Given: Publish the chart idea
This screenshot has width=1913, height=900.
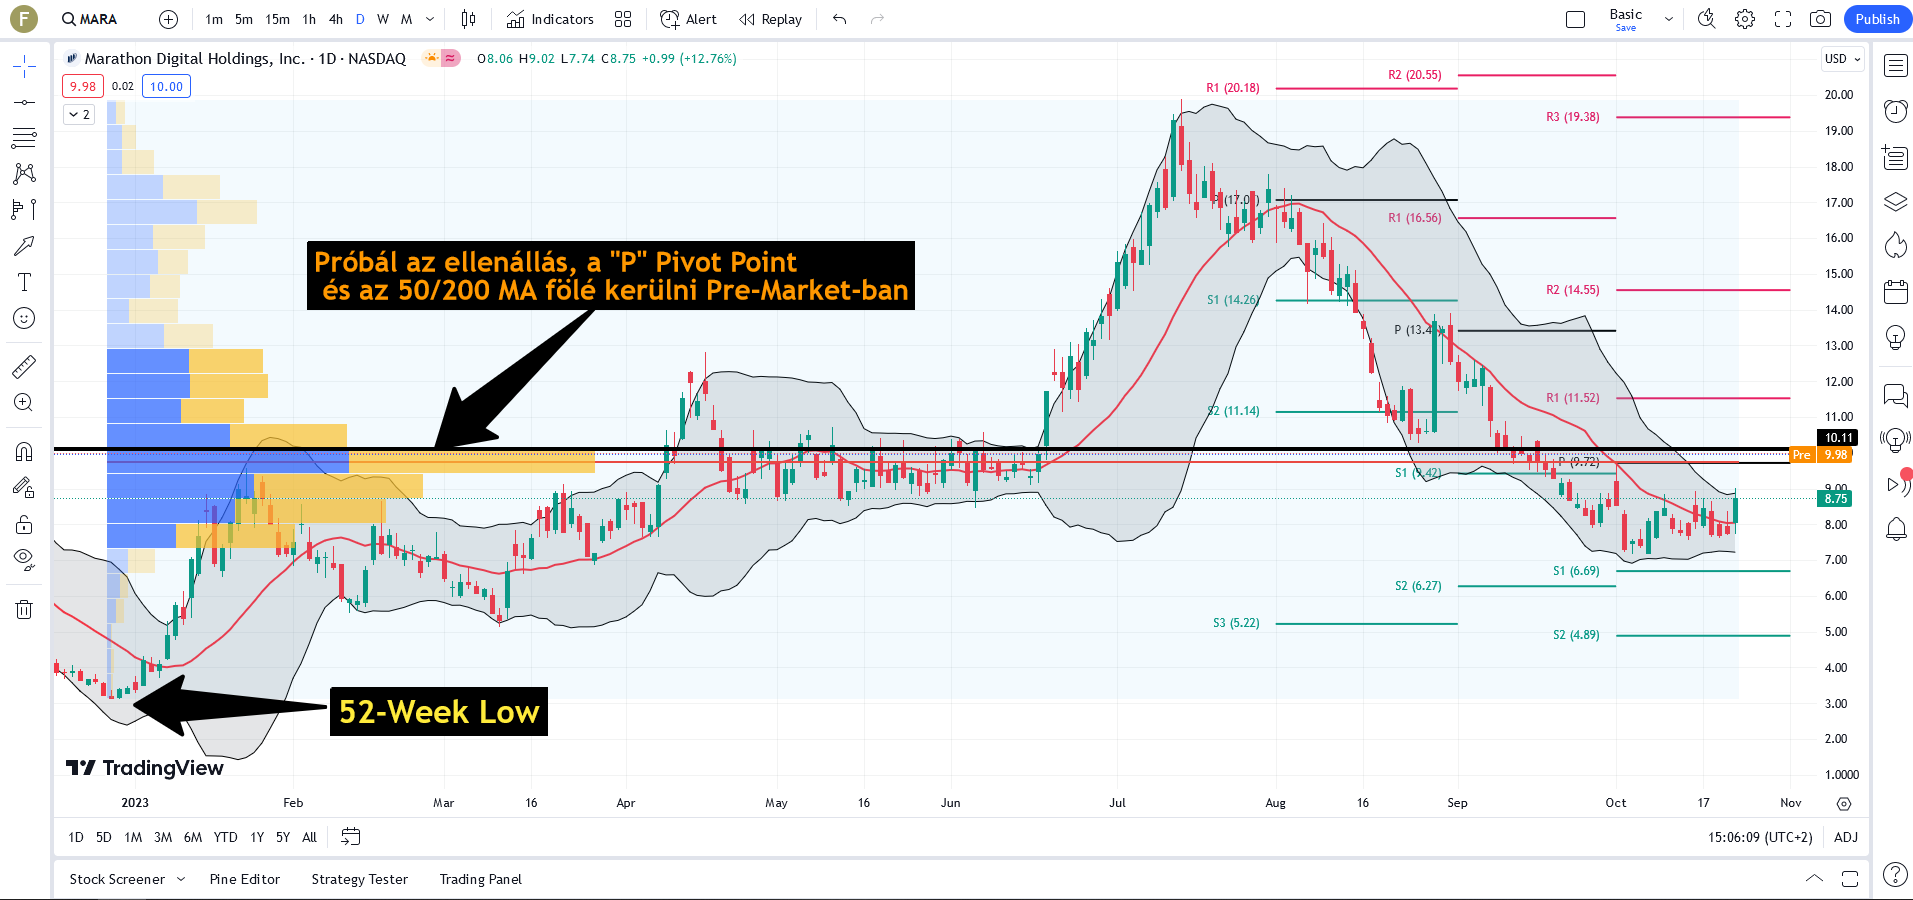Looking at the screenshot, I should point(1877,19).
